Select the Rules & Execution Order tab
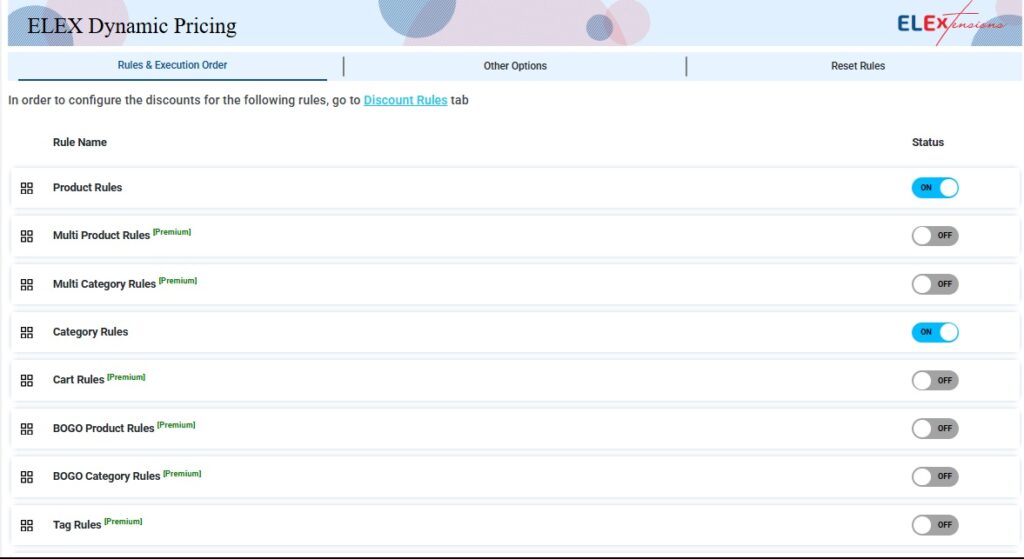 pyautogui.click(x=172, y=66)
